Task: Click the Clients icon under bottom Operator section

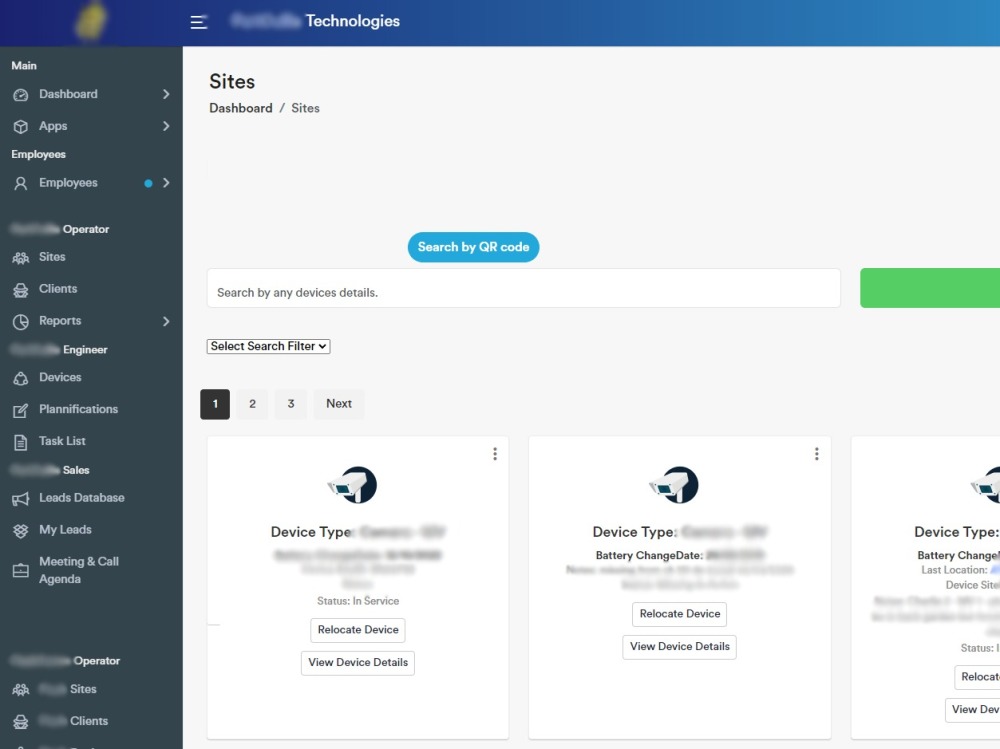Action: pyautogui.click(x=20, y=722)
